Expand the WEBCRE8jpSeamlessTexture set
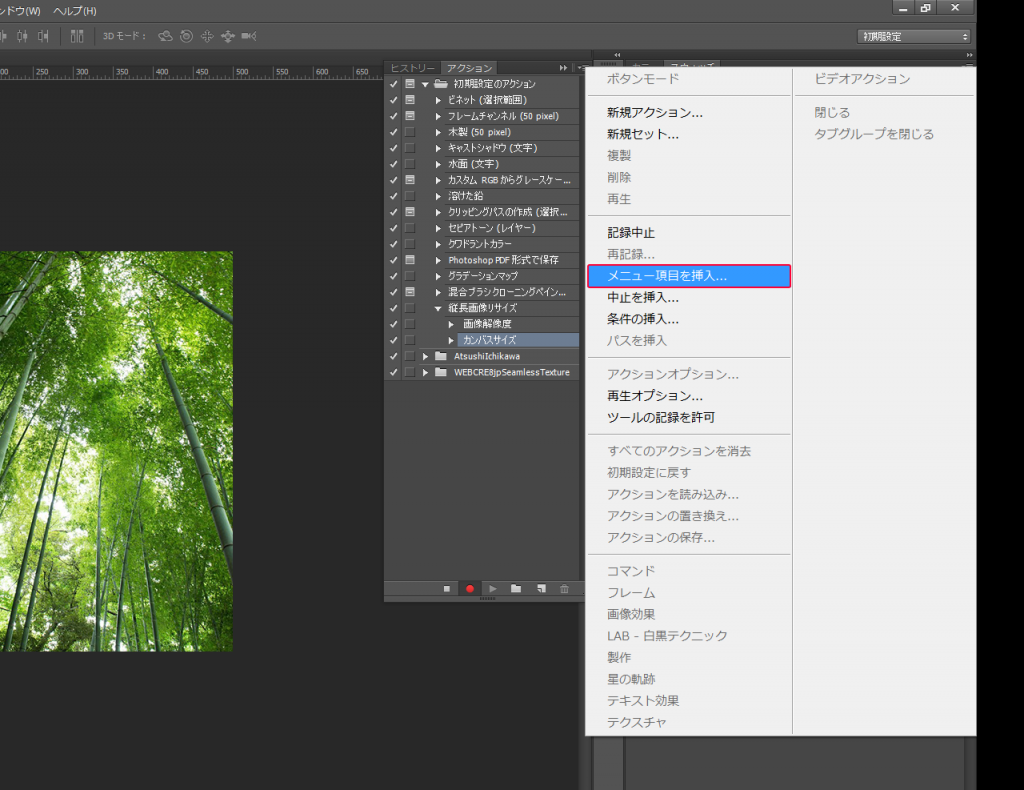 pos(425,372)
